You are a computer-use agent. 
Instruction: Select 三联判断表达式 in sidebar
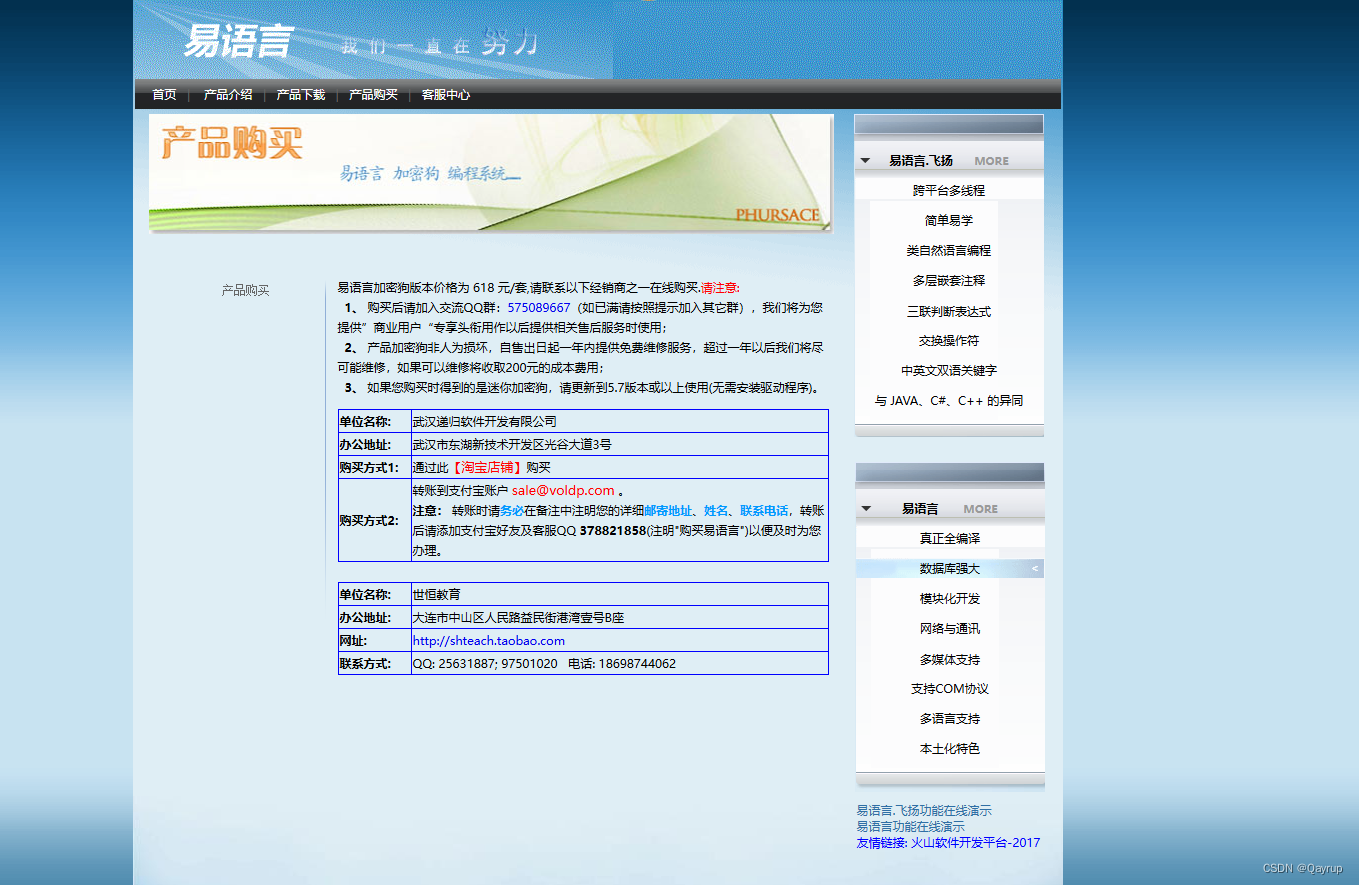tap(949, 311)
